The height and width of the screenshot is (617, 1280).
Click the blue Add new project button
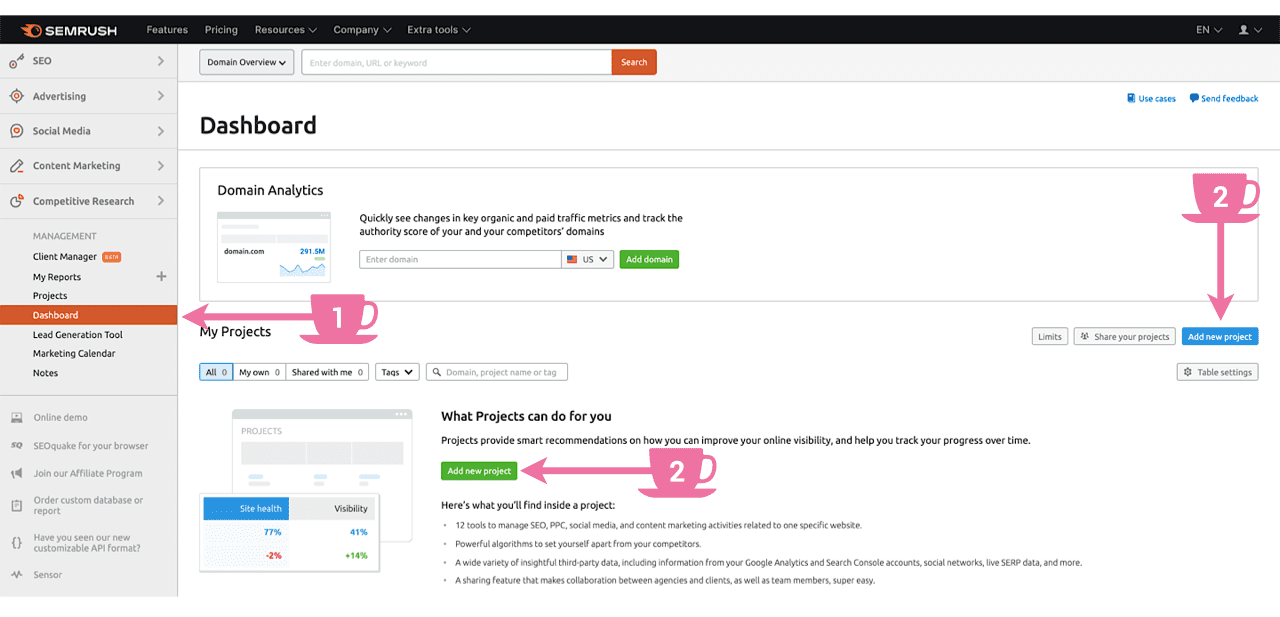pos(1219,336)
